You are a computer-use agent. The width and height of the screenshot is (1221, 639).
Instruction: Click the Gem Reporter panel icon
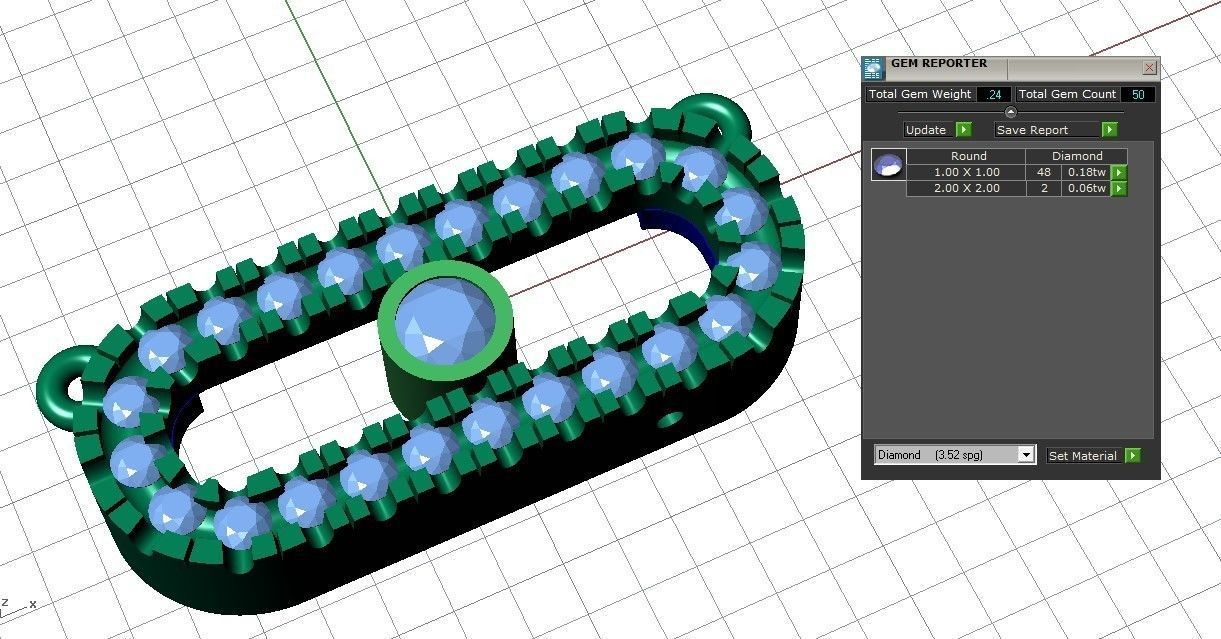(x=873, y=68)
